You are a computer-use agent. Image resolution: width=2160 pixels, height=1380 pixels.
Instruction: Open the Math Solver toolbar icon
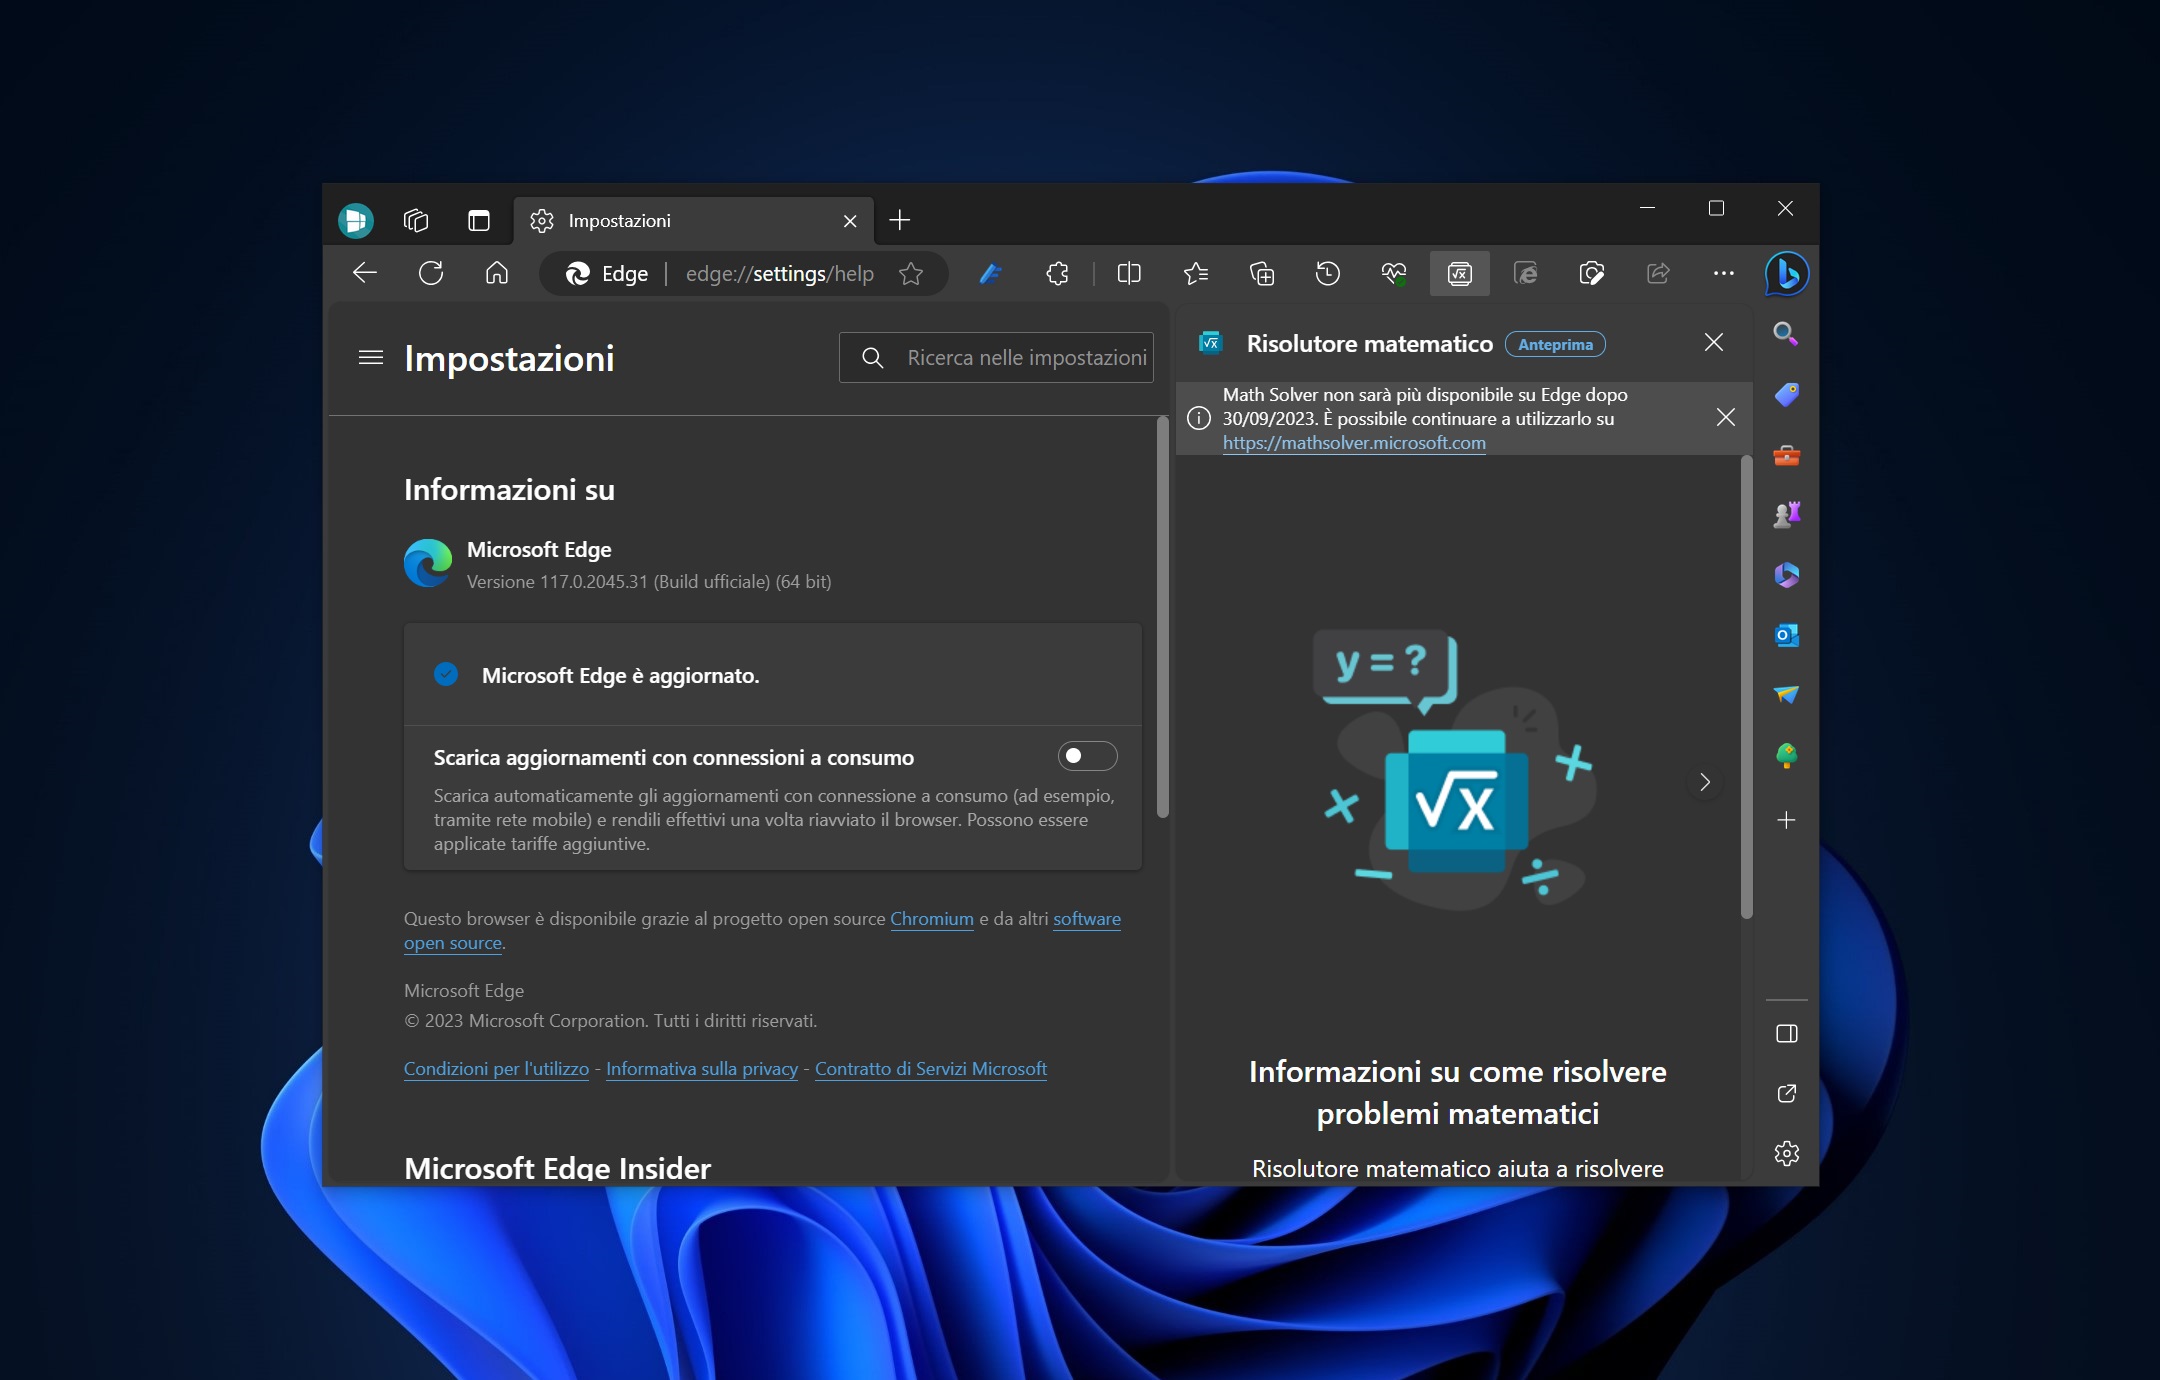click(x=1459, y=274)
